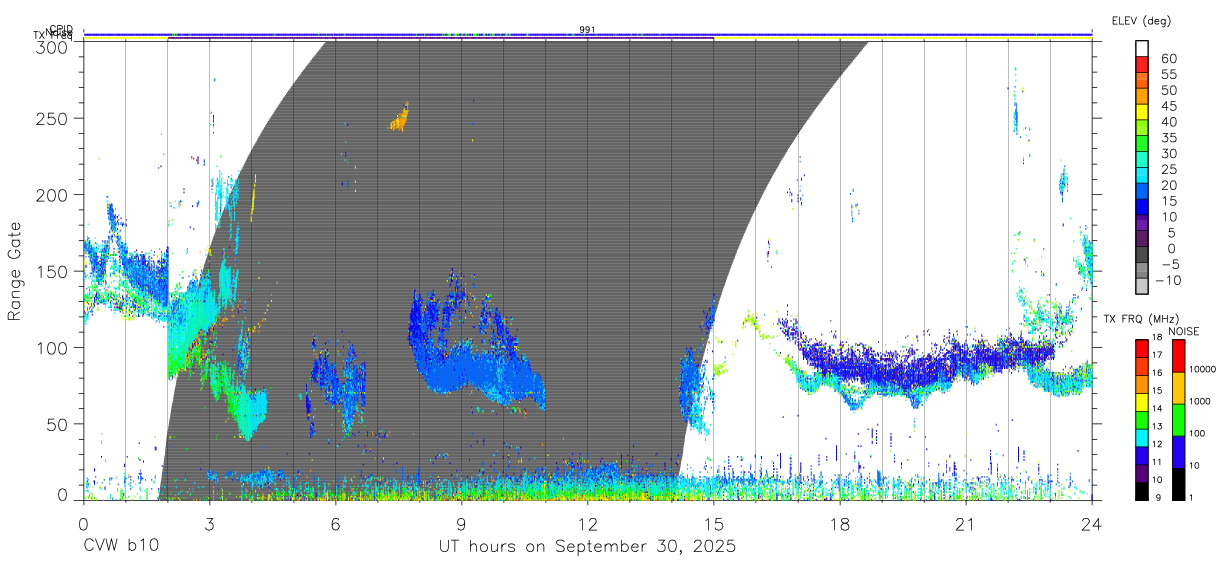Click the blue ELEV swatch between 15 and 20

[1142, 193]
